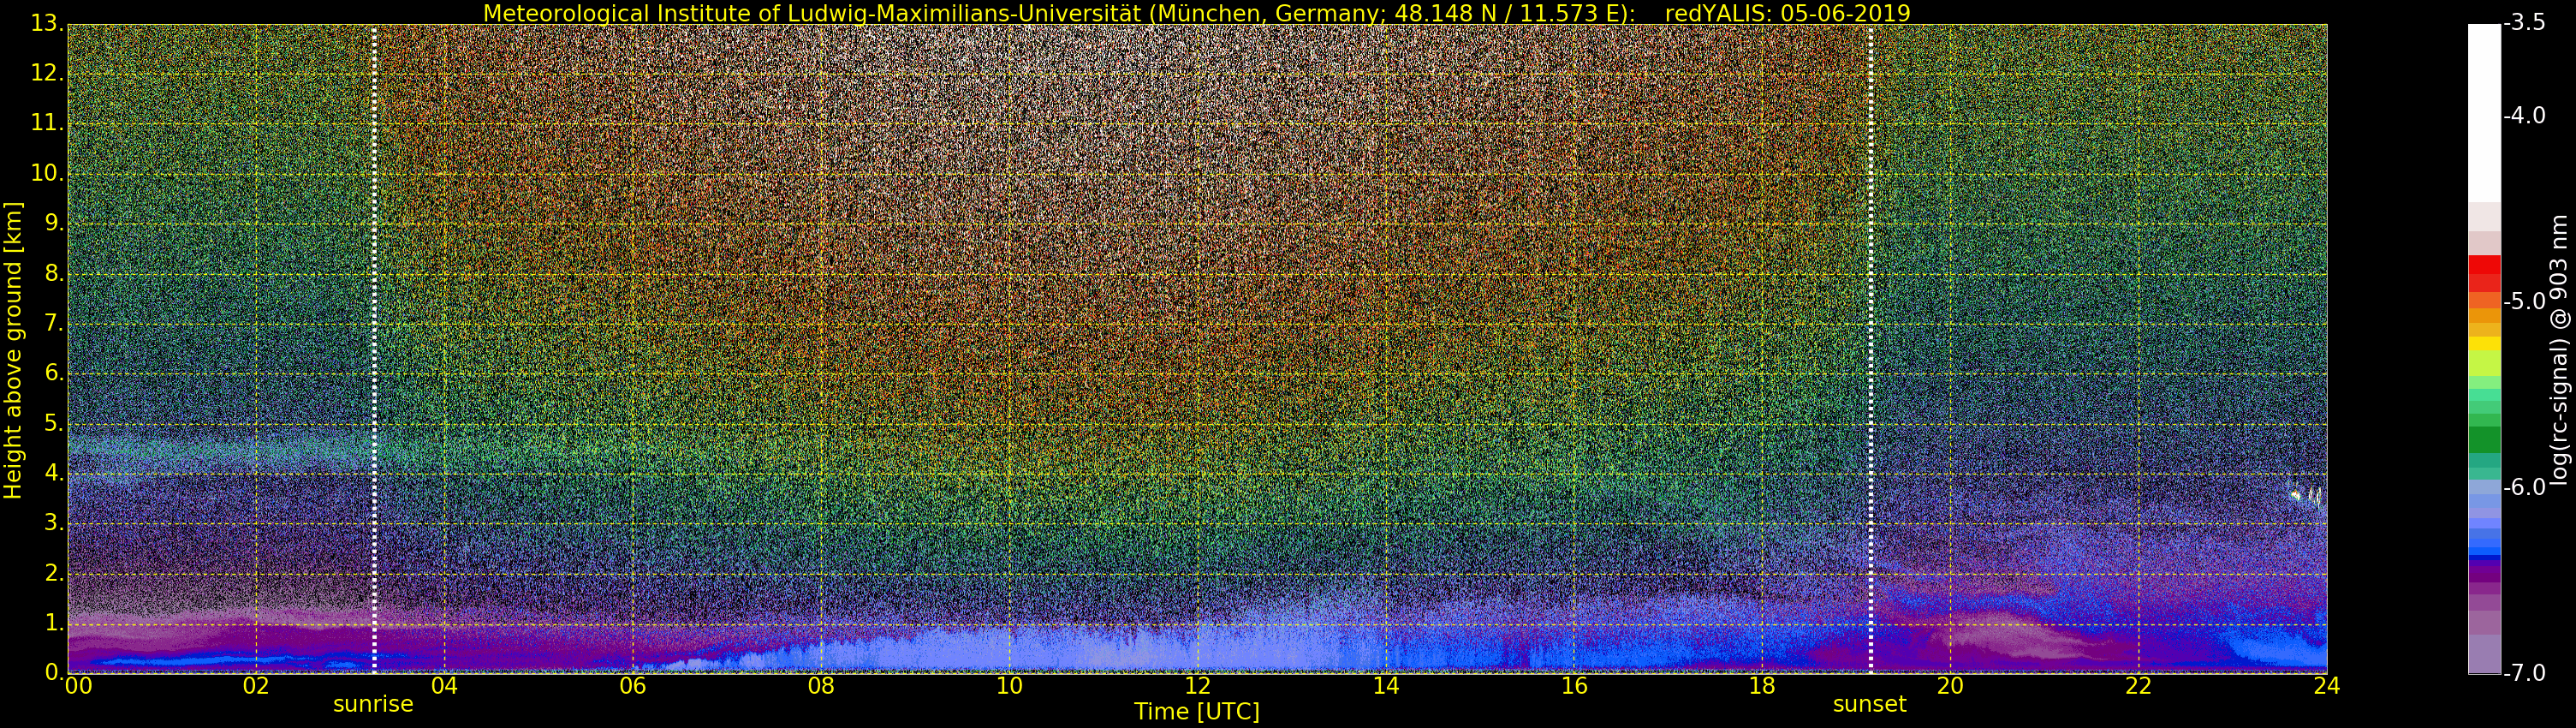Click the time axis tick '20'
Viewport: 2576px width, 728px height.
pos(1951,686)
